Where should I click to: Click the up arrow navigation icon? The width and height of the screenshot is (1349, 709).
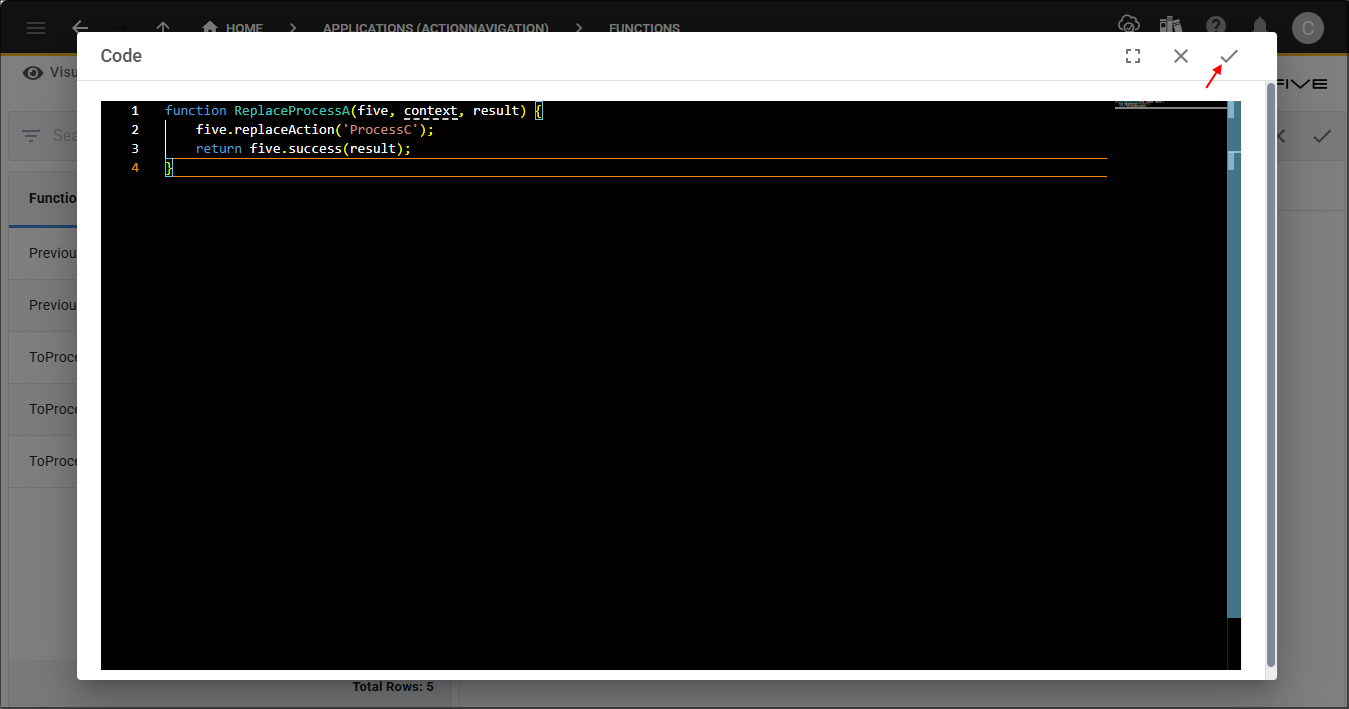pyautogui.click(x=163, y=28)
